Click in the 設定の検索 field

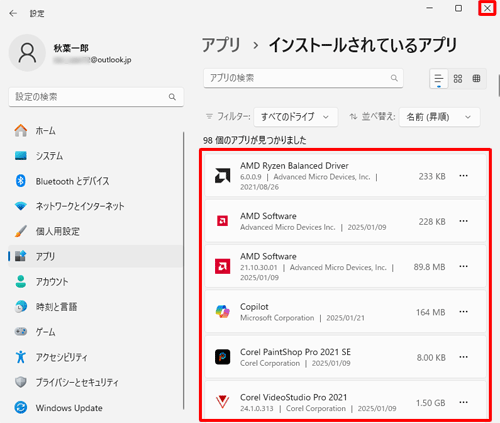pos(96,97)
